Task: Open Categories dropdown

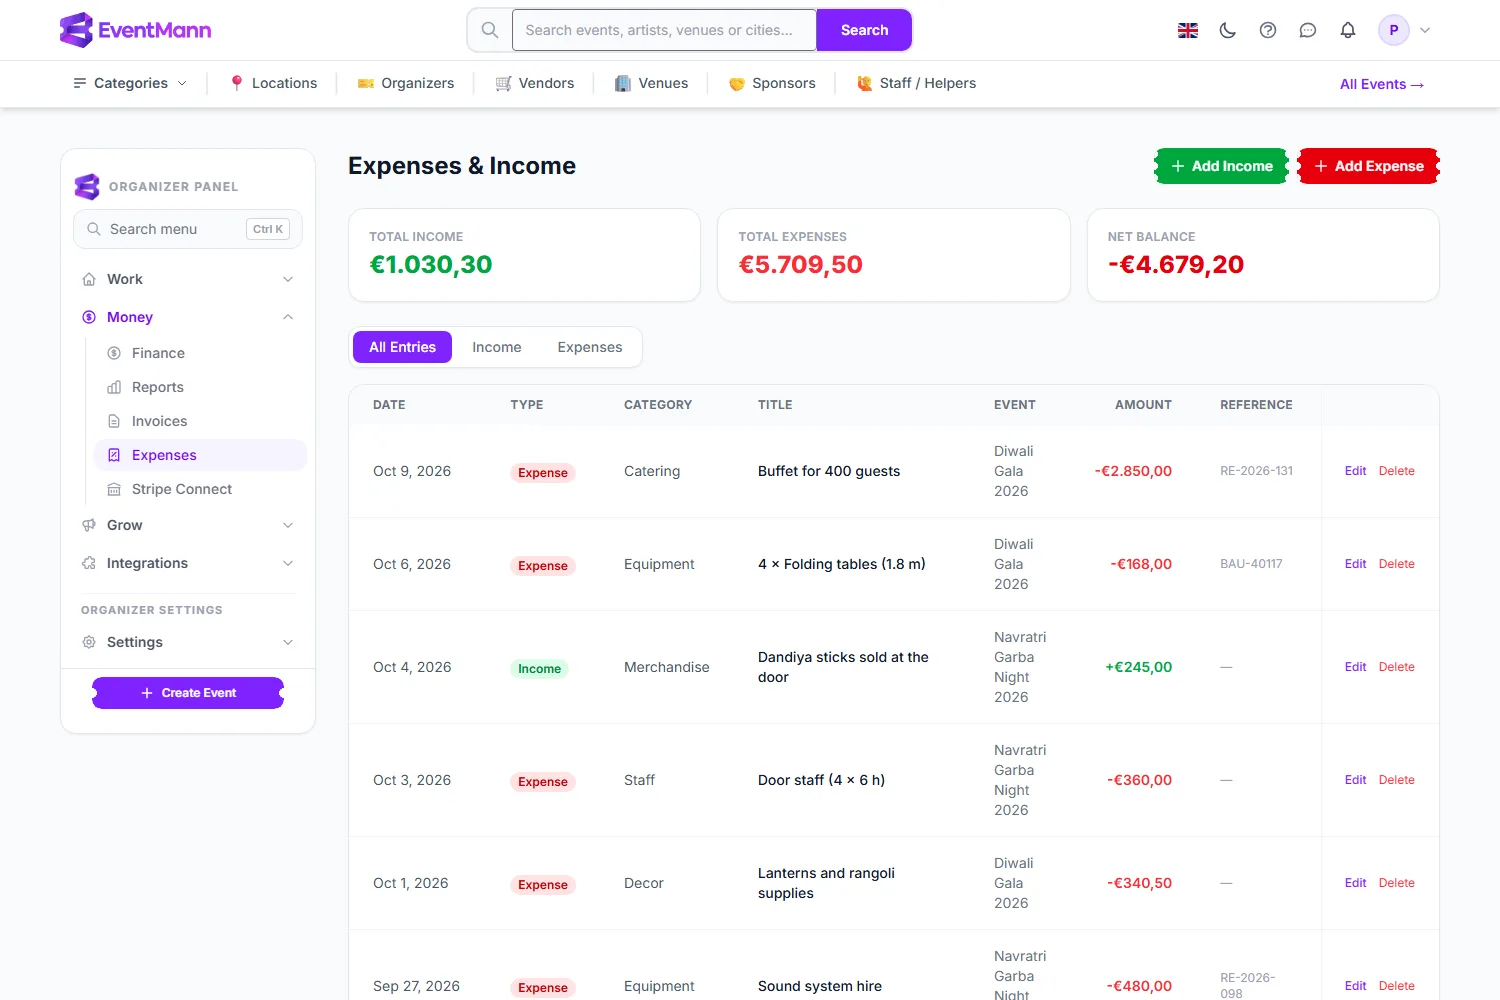Action: point(130,83)
